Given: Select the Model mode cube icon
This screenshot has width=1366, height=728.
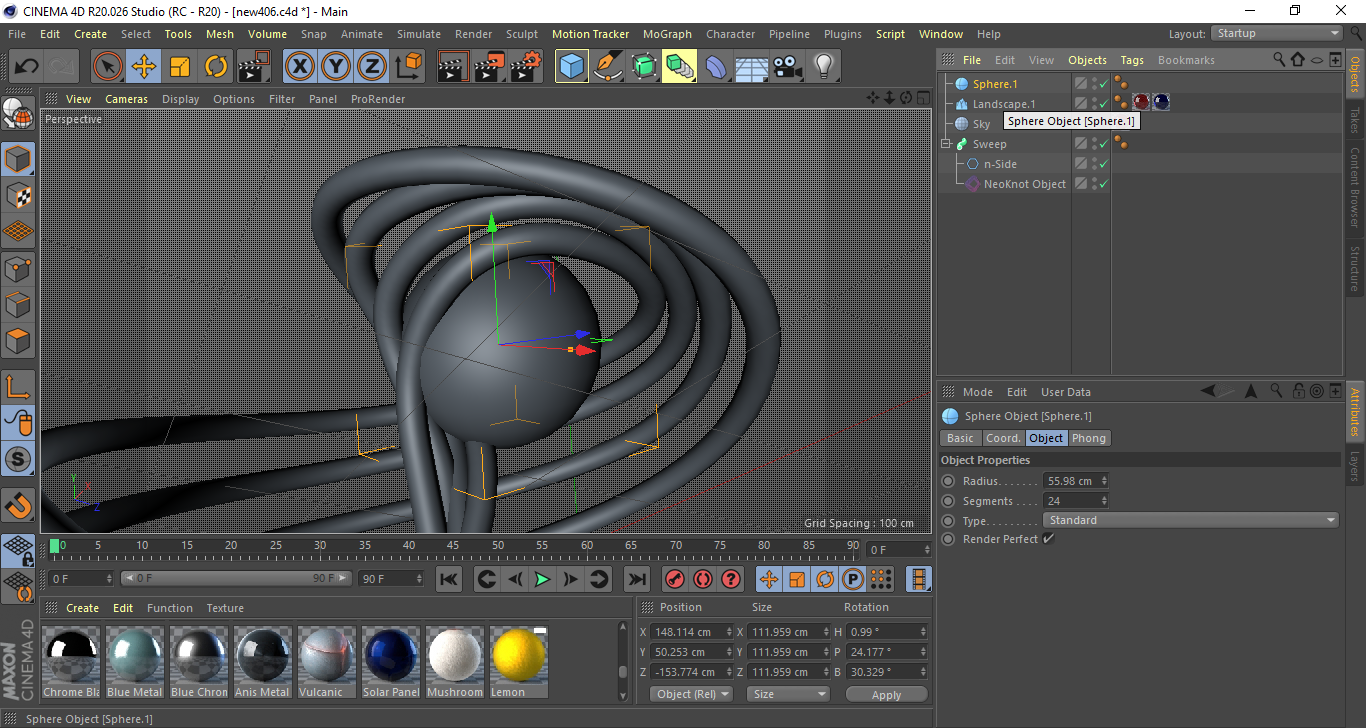Looking at the screenshot, I should pyautogui.click(x=18, y=159).
